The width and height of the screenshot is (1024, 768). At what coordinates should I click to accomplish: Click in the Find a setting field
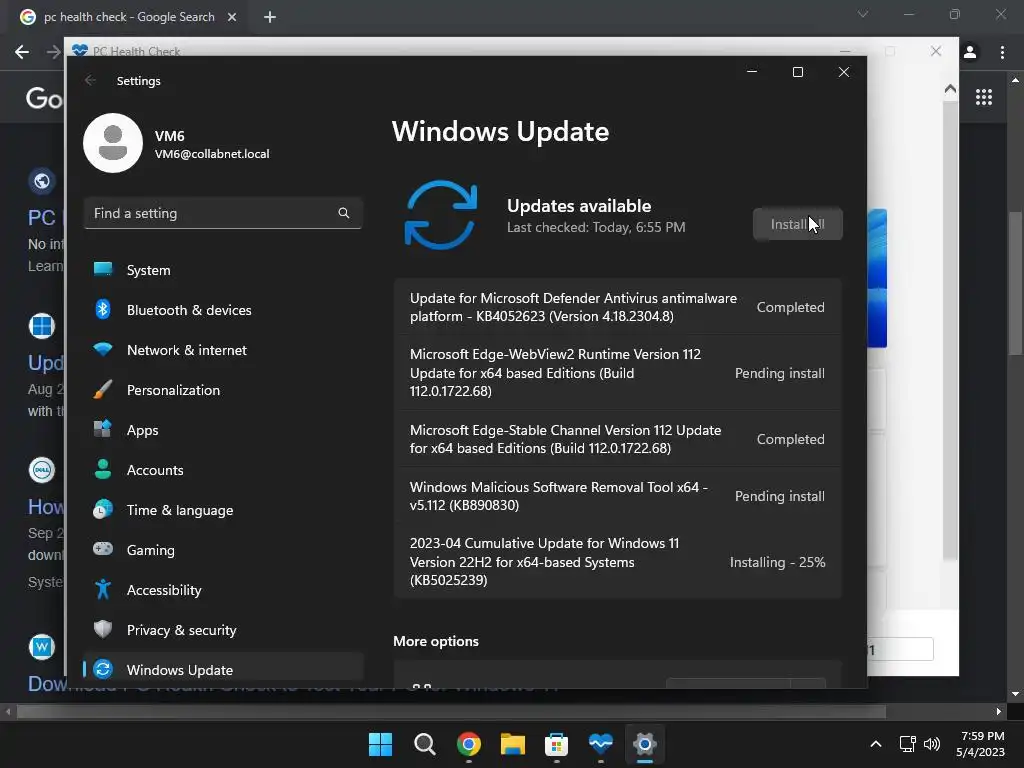pos(223,213)
